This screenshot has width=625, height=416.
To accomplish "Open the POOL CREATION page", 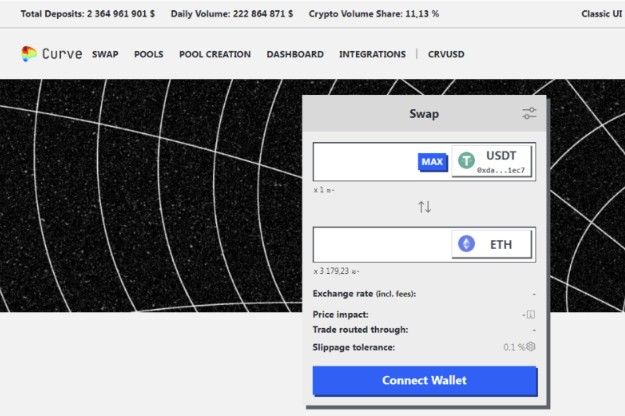I will coord(215,54).
